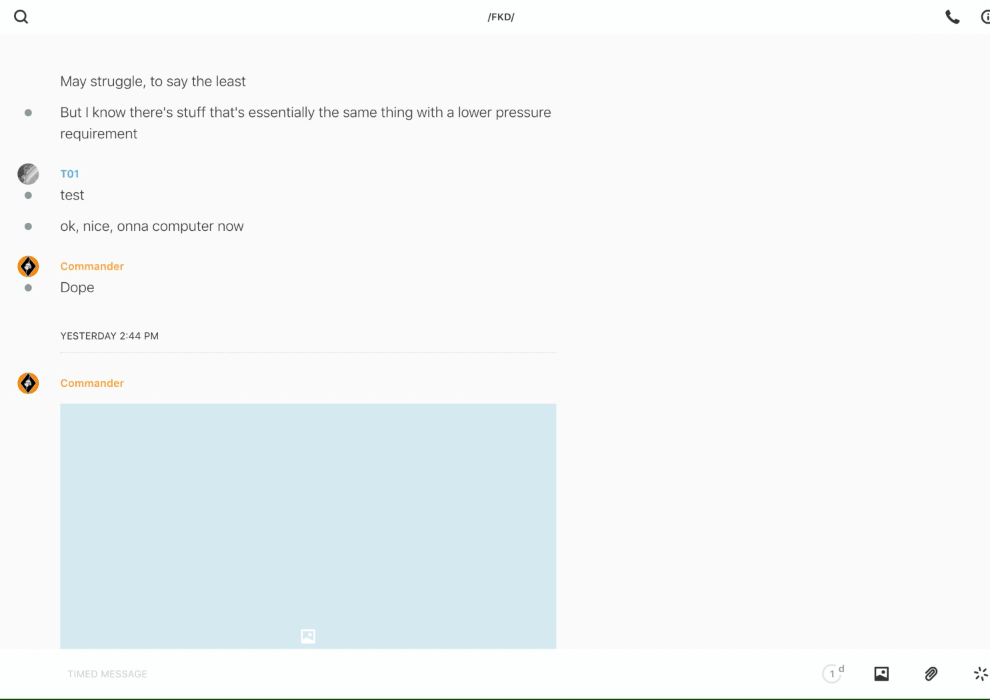Add a picture using the image icon
Image resolution: width=990 pixels, height=700 pixels.
tap(881, 674)
